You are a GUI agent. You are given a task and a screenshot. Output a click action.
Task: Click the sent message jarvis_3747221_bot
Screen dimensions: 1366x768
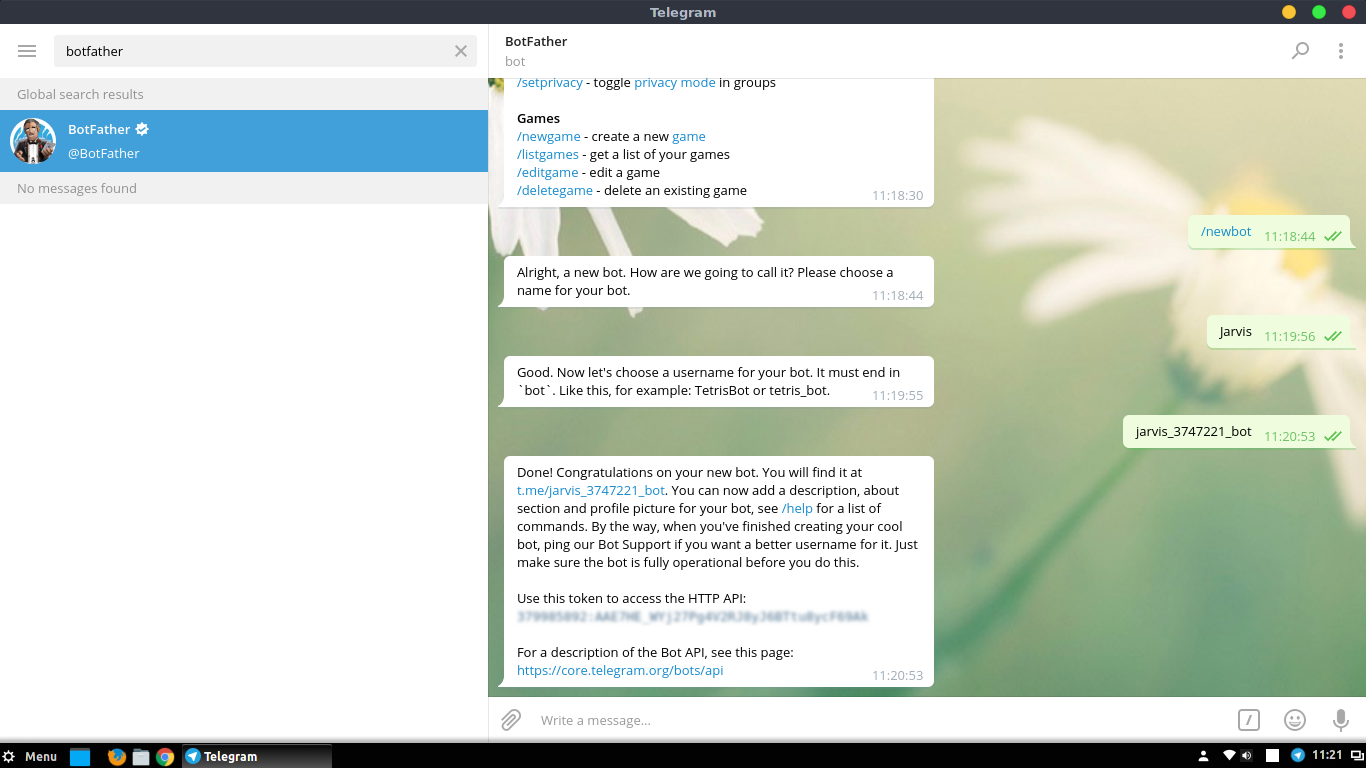[x=1236, y=432]
